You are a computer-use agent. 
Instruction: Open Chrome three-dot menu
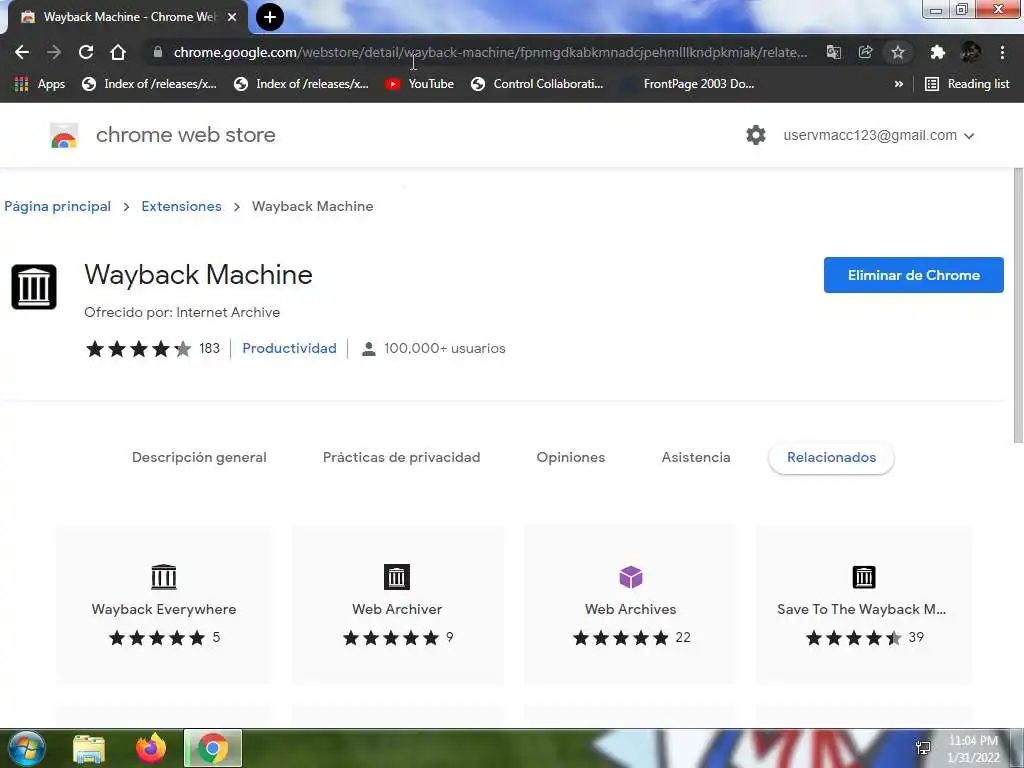[x=1002, y=52]
